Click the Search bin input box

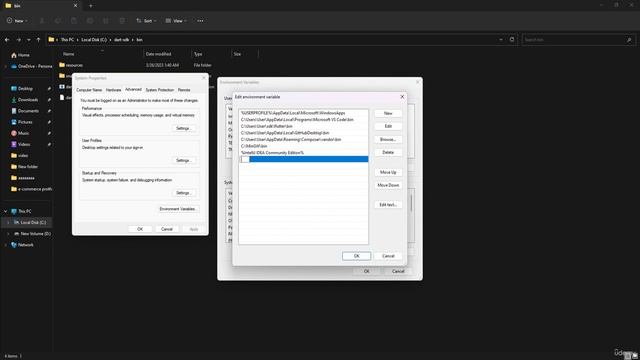pos(578,40)
